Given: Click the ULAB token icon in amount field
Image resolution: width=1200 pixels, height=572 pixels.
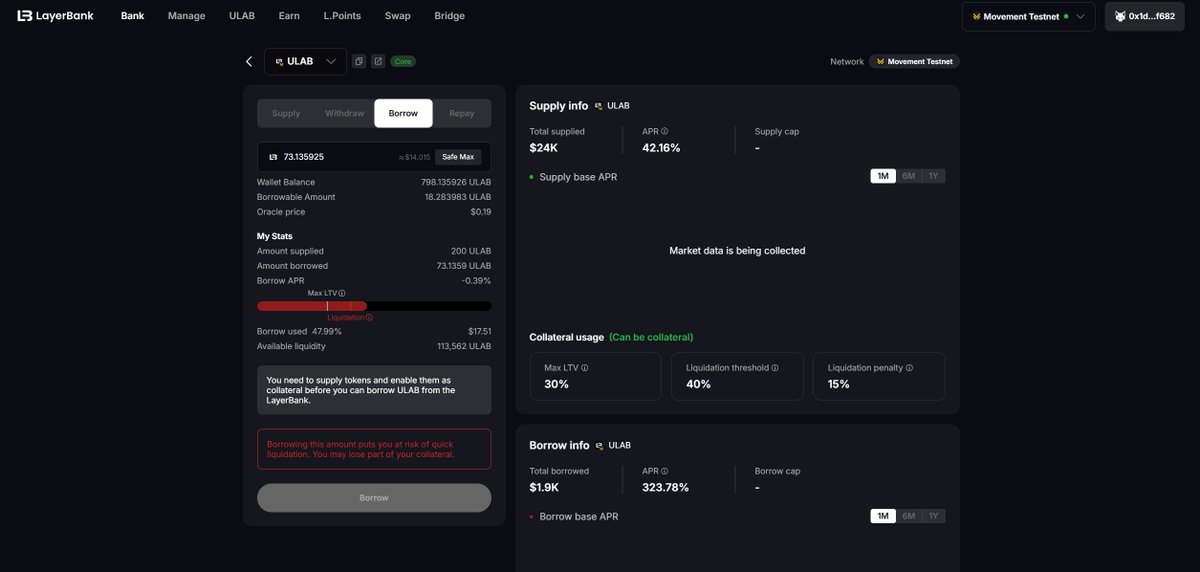Looking at the screenshot, I should coord(273,157).
